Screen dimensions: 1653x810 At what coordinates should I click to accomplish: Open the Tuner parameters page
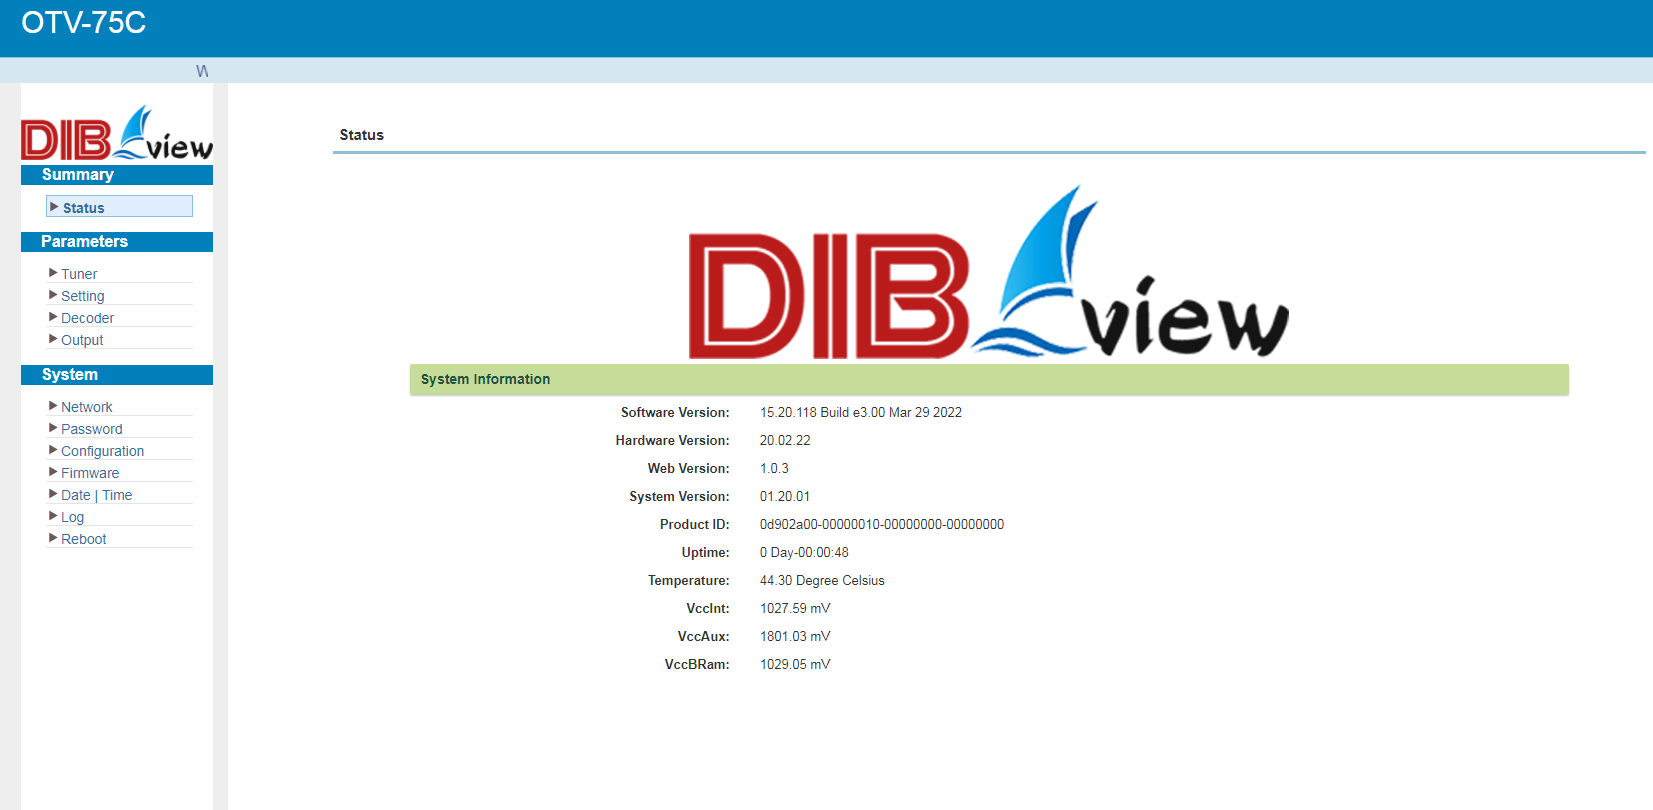(x=79, y=274)
